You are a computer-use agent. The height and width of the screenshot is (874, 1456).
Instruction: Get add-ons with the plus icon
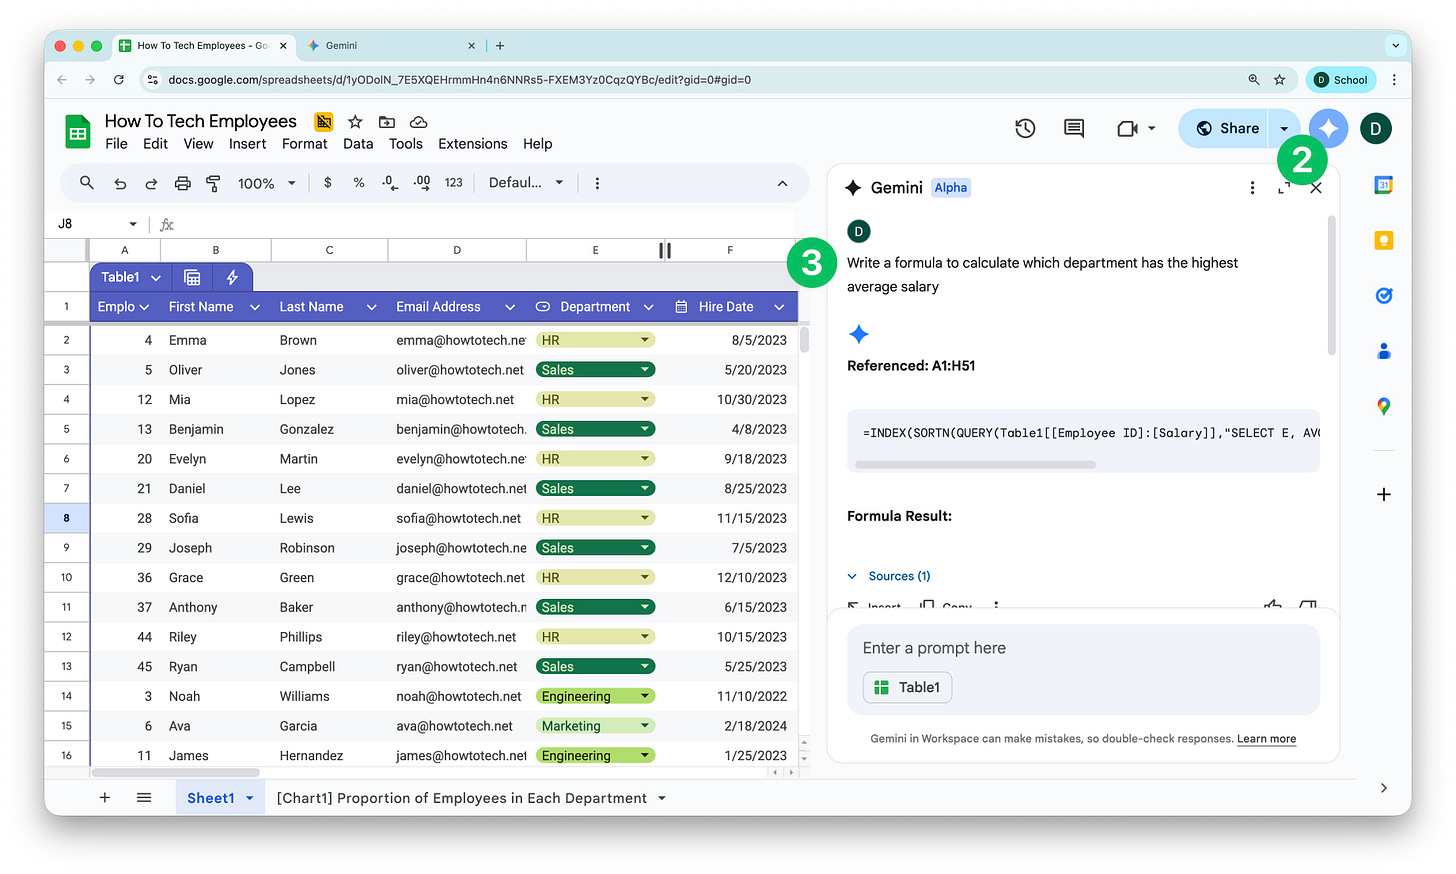click(1384, 494)
